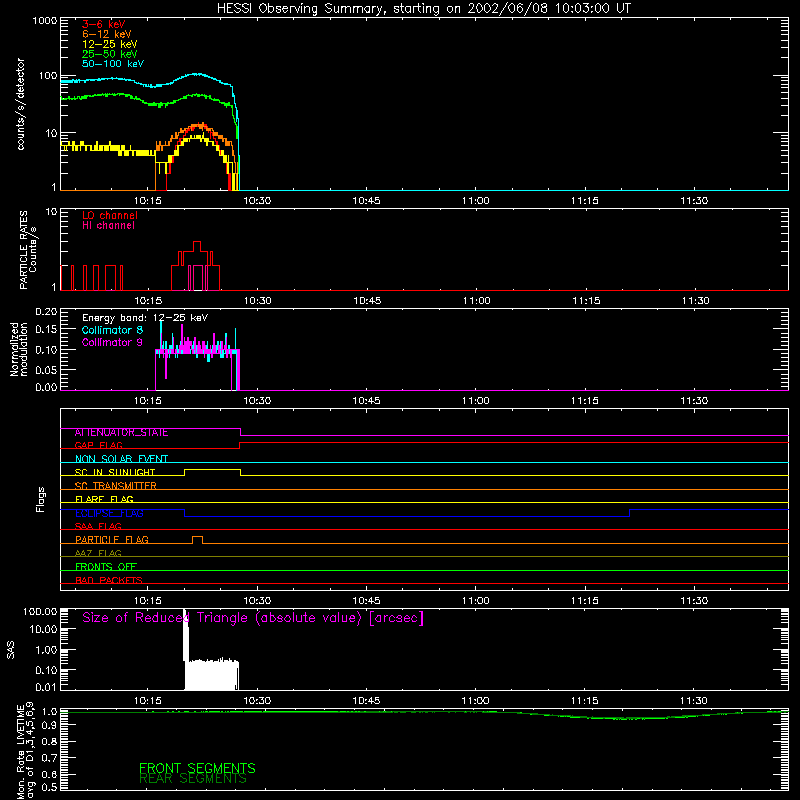
Task: Click the PARTICLE_FLAG label
Action: coord(112,540)
